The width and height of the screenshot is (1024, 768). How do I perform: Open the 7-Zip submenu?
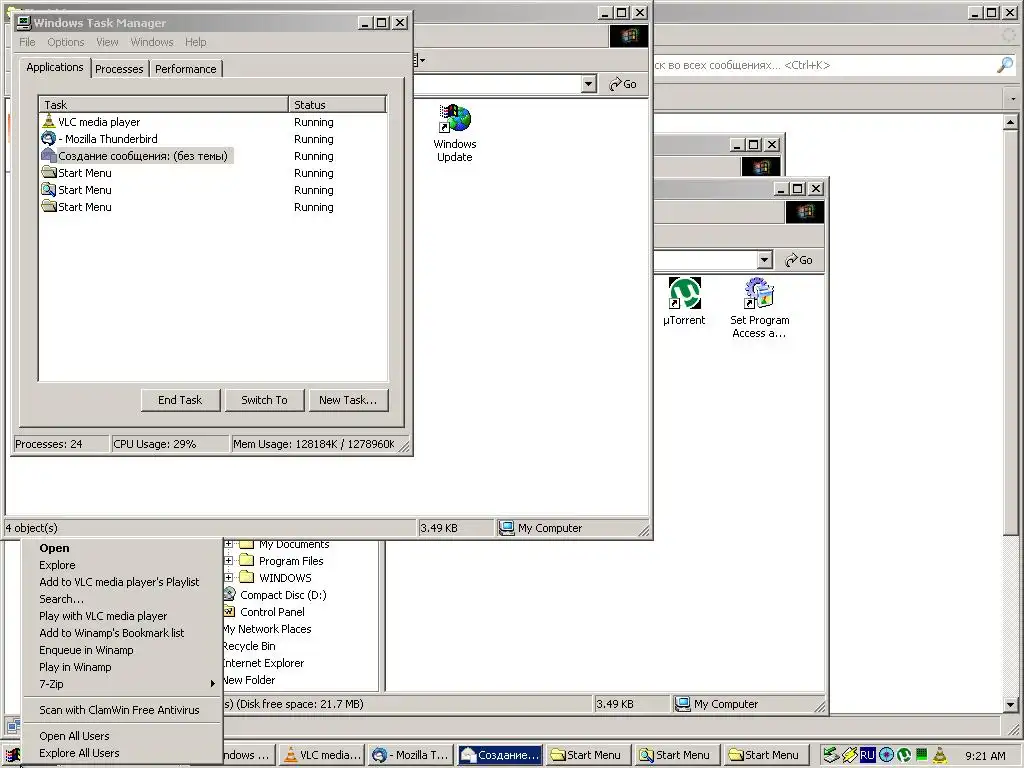(x=123, y=684)
